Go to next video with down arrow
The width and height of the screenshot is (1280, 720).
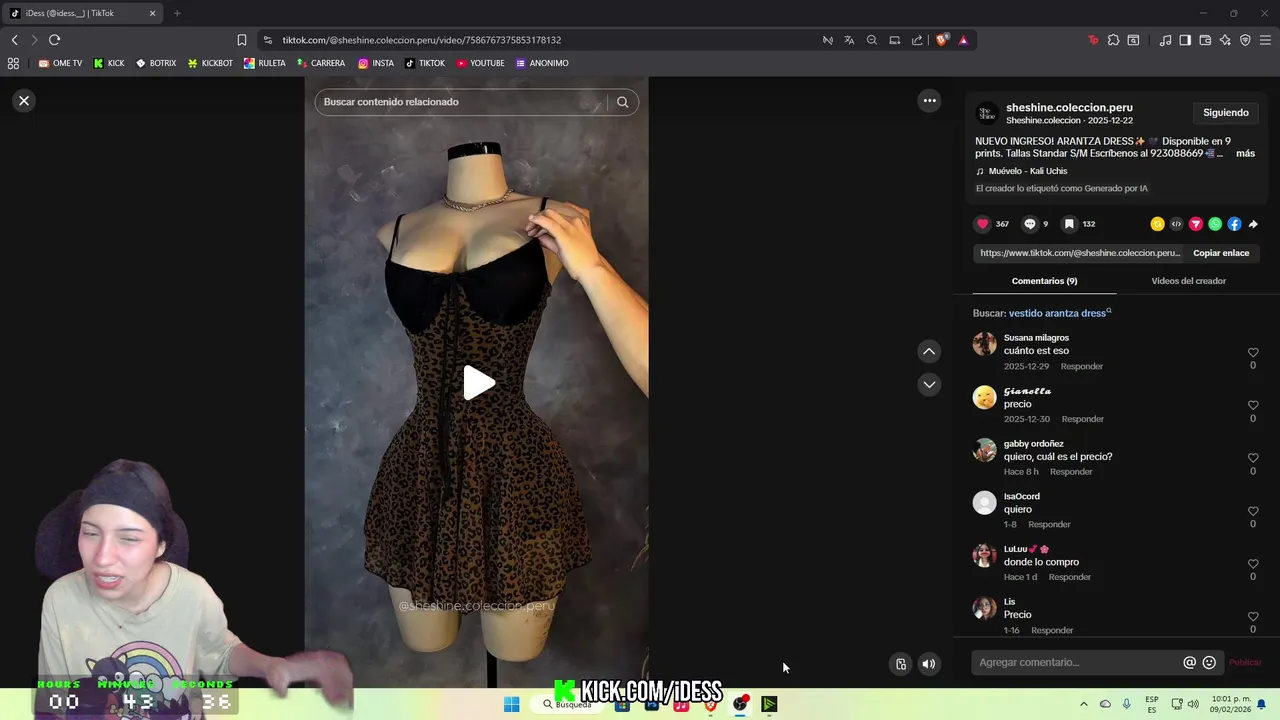(x=929, y=384)
